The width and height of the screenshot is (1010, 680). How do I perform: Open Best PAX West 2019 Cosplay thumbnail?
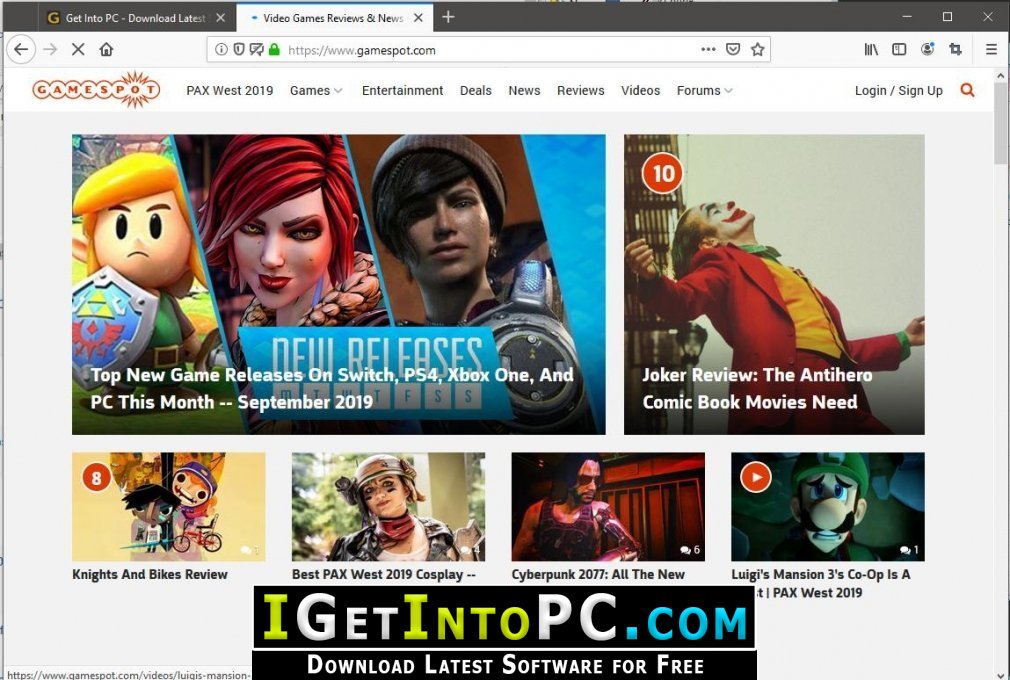388,507
